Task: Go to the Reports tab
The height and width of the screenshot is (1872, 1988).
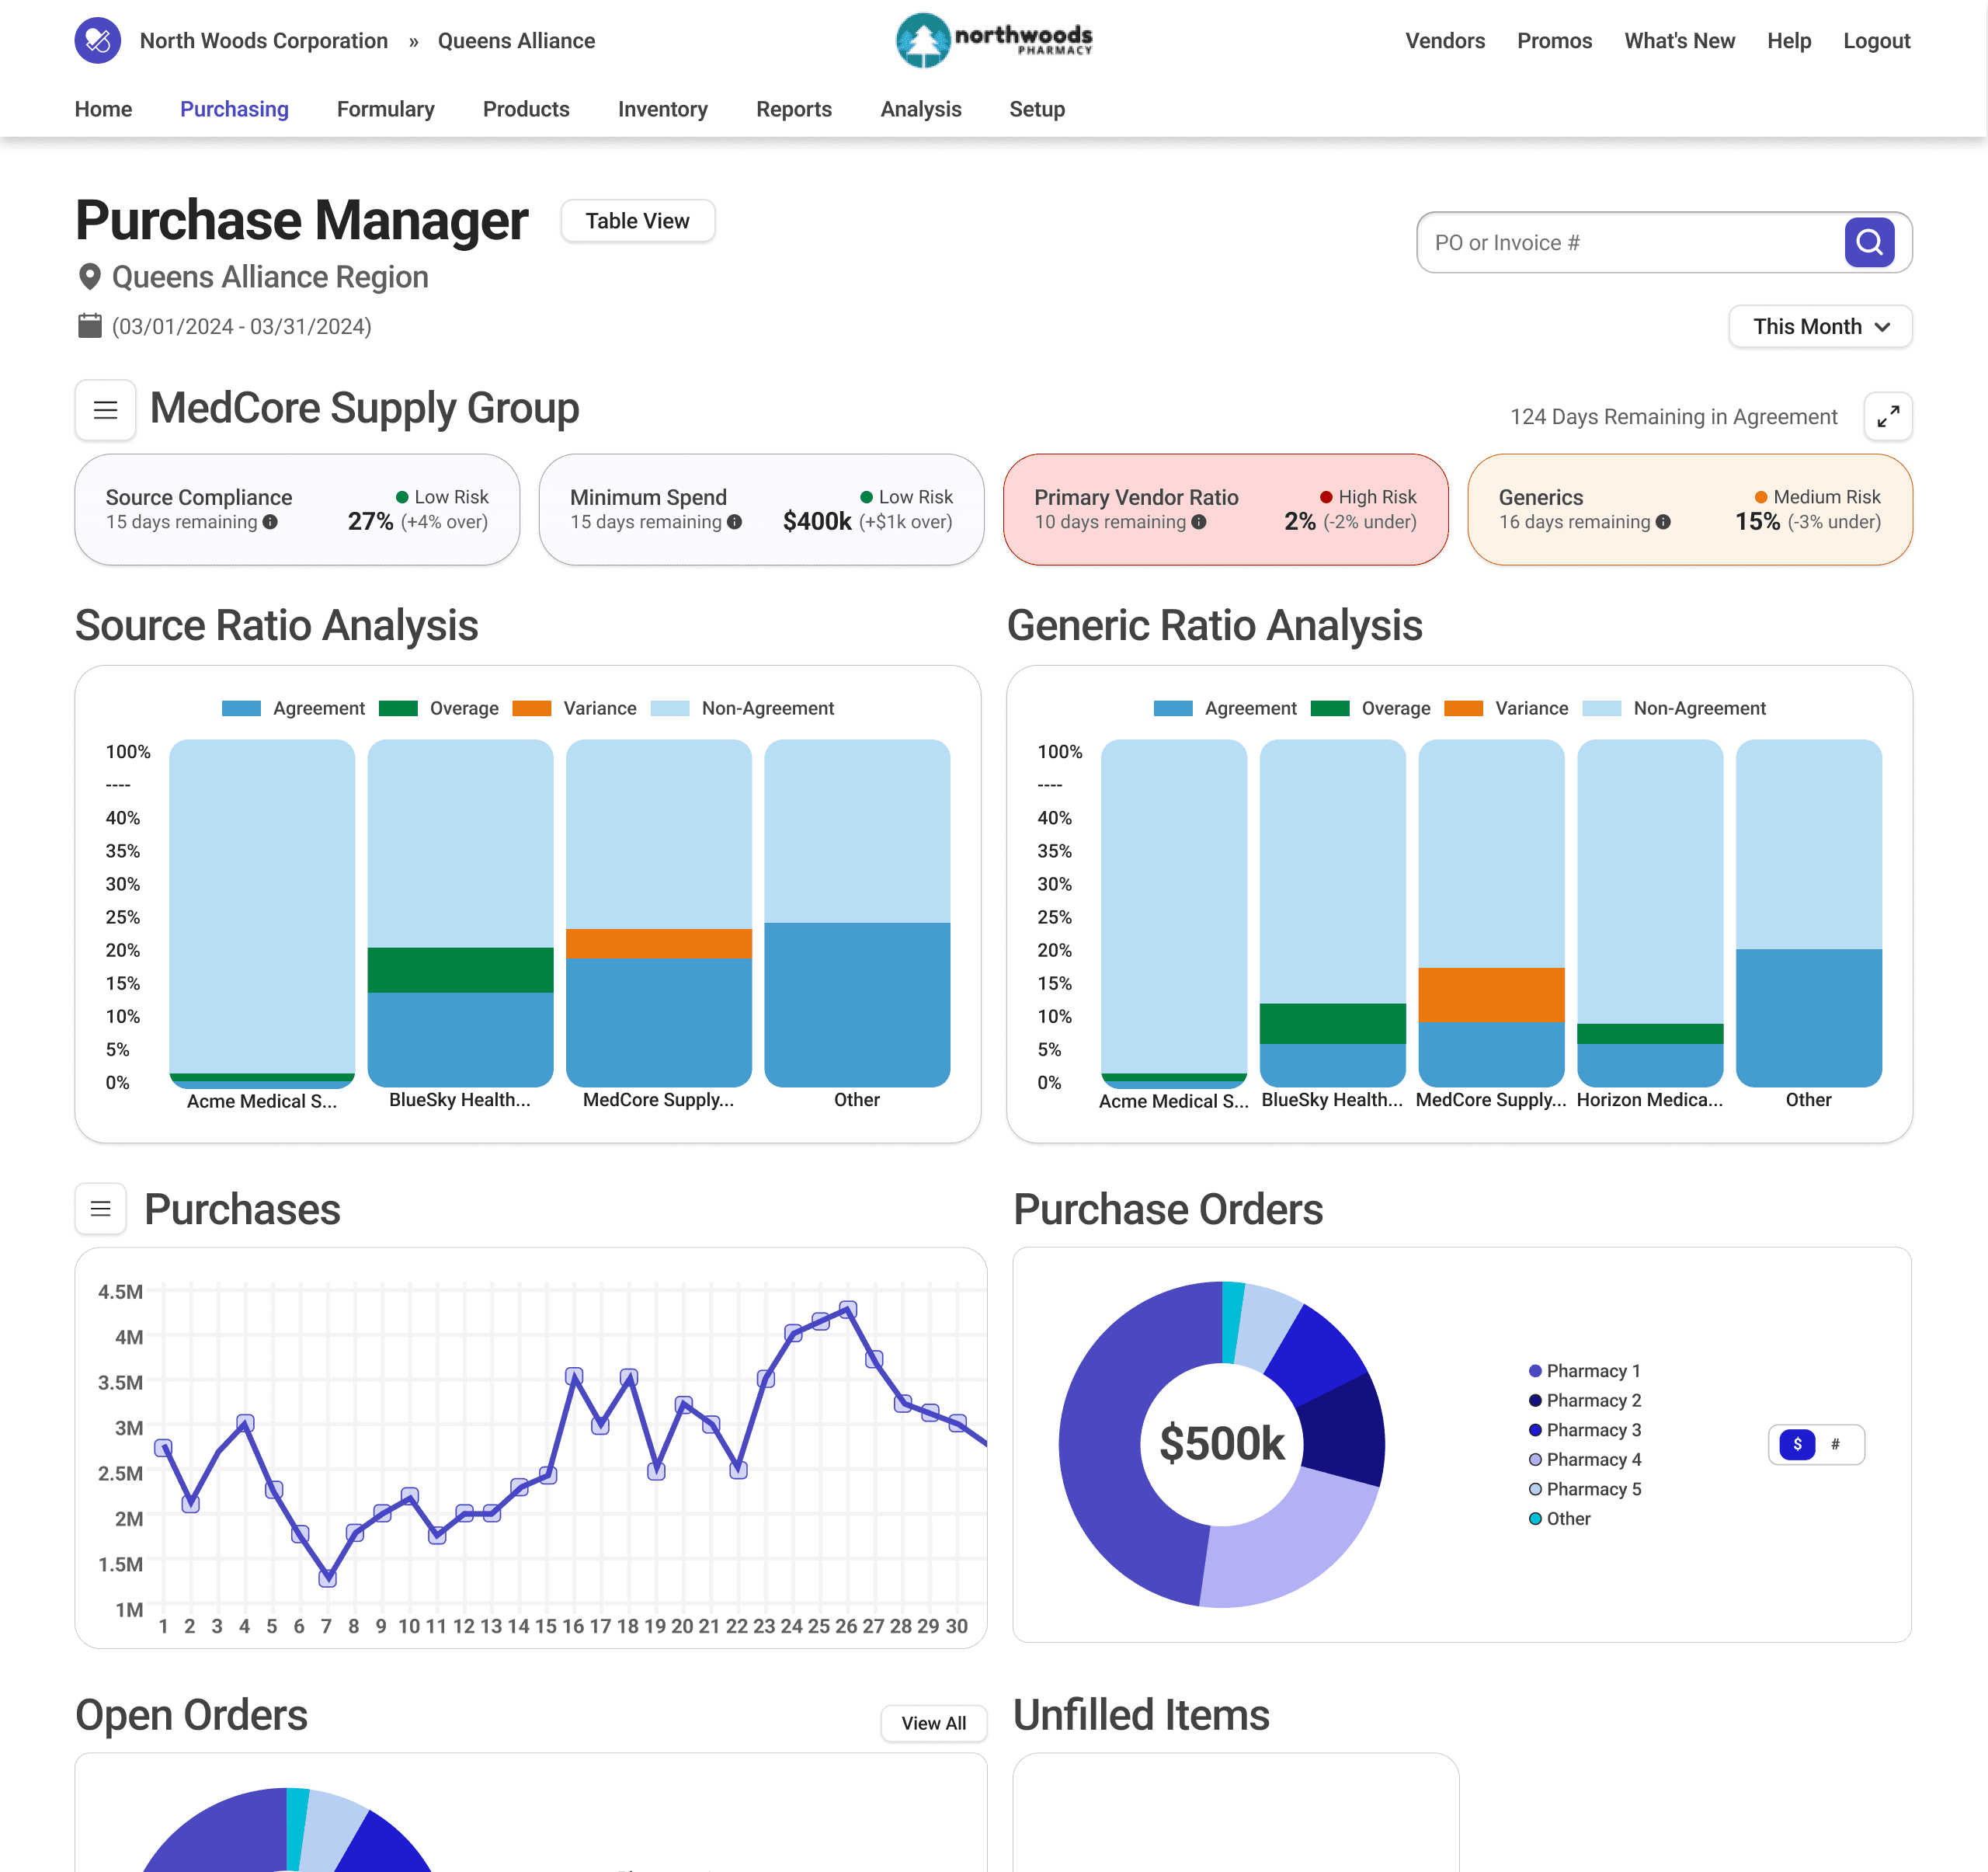Action: coord(793,109)
